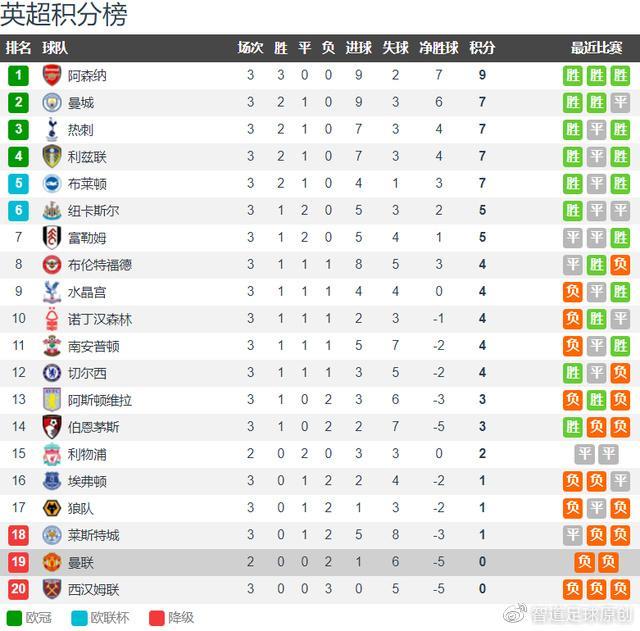Image resolution: width=640 pixels, height=631 pixels.
Task: Open team name 布伦特福德
Action: click(100, 265)
